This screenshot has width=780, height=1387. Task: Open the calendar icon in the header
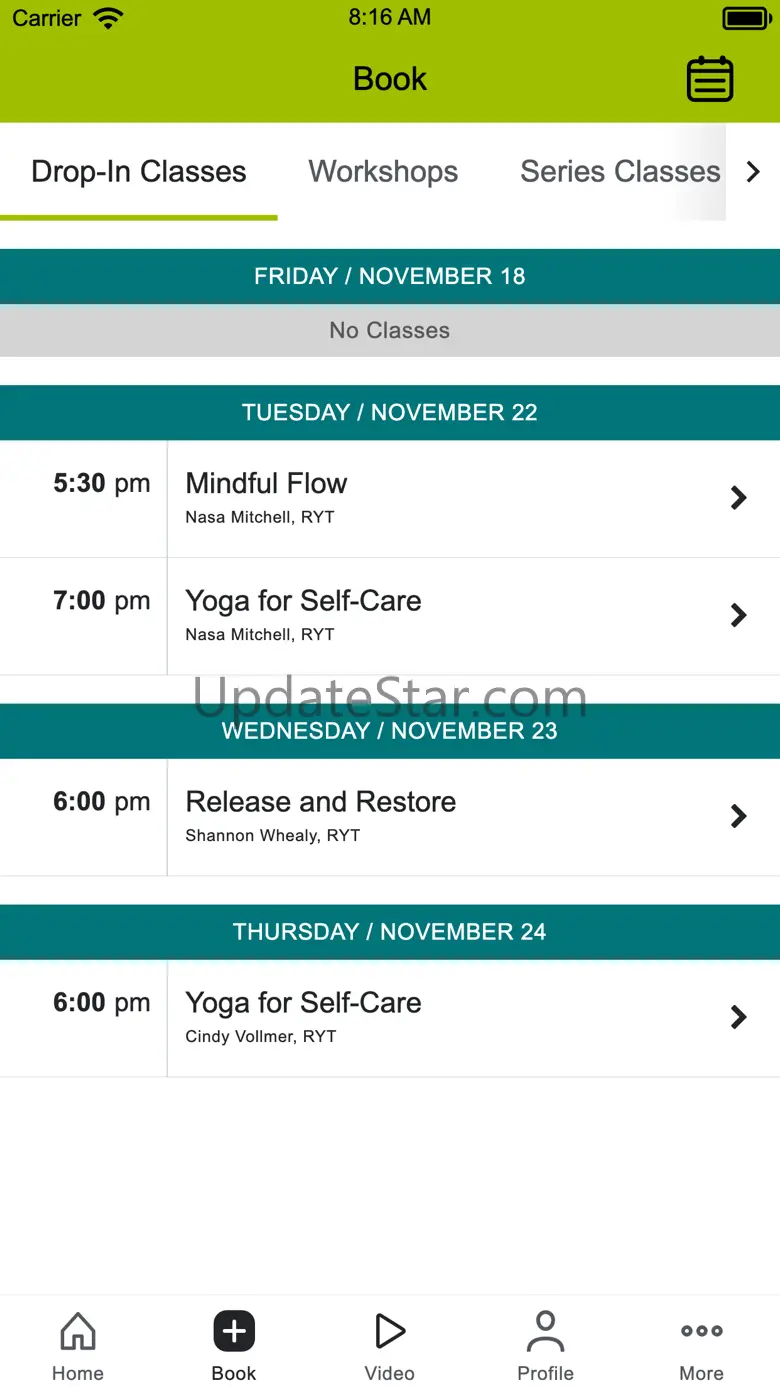click(710, 79)
